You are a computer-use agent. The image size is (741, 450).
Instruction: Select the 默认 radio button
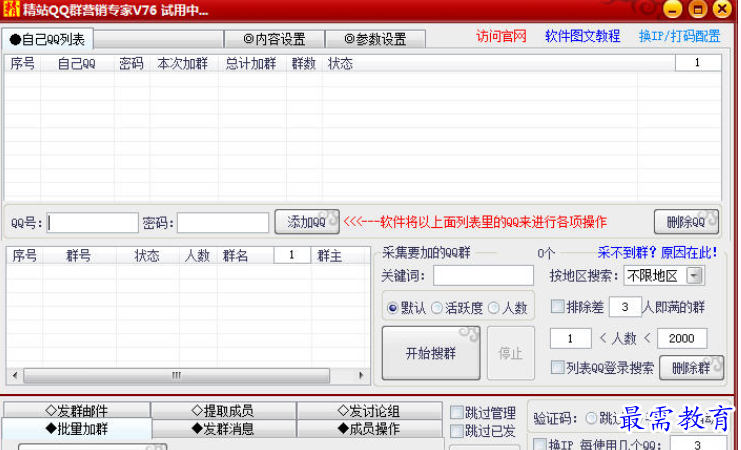392,308
